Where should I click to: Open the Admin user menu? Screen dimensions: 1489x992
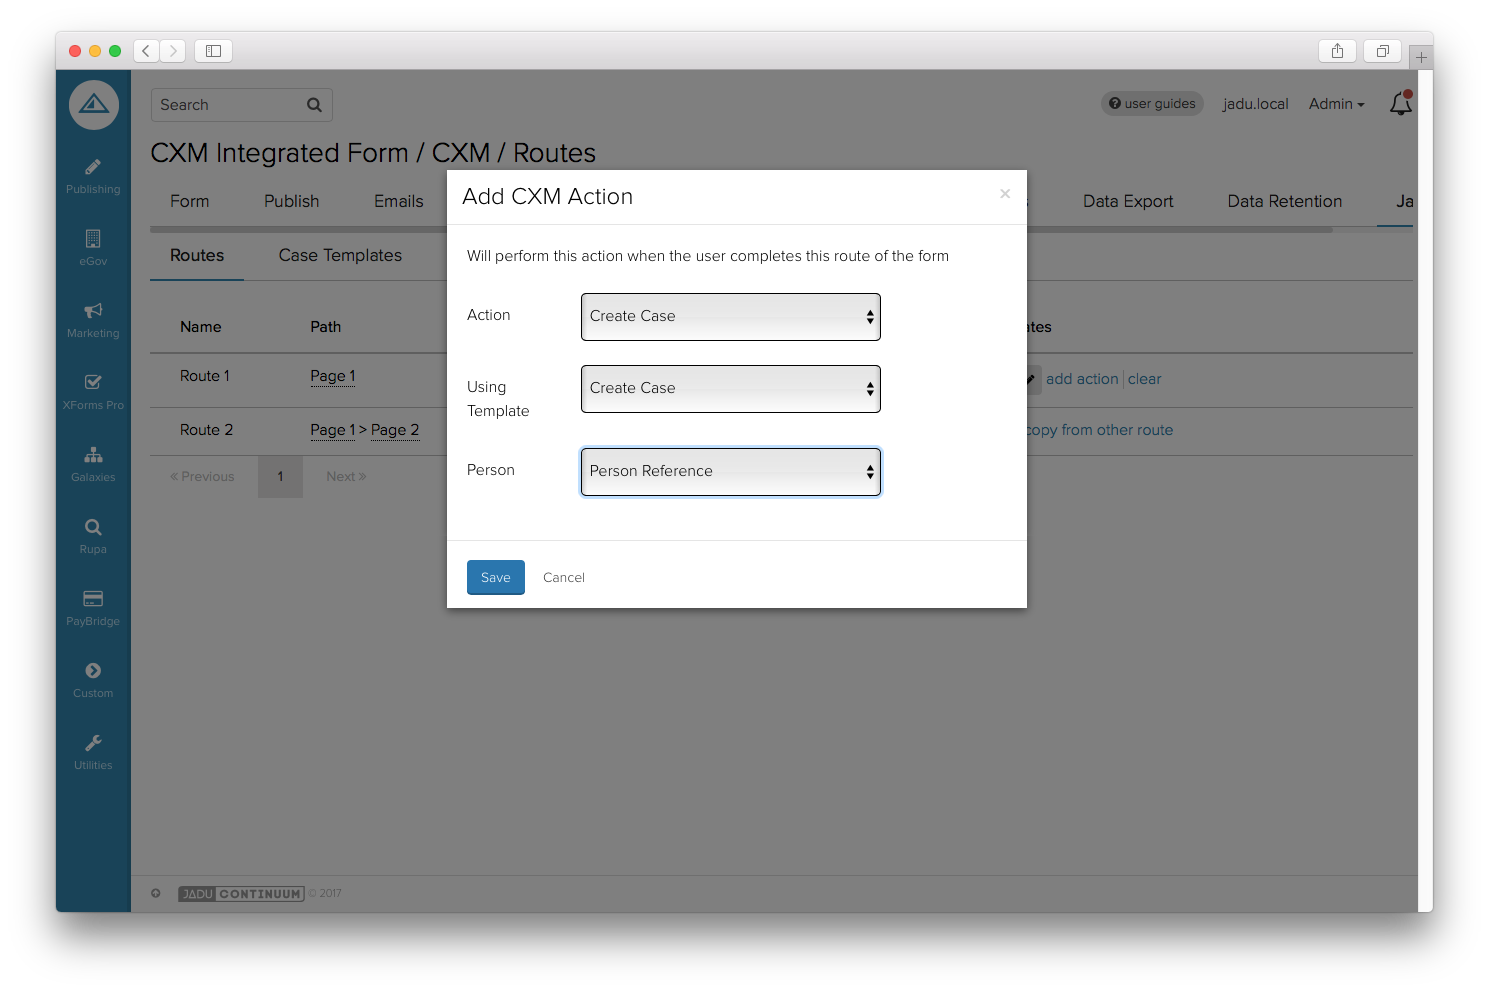point(1336,104)
